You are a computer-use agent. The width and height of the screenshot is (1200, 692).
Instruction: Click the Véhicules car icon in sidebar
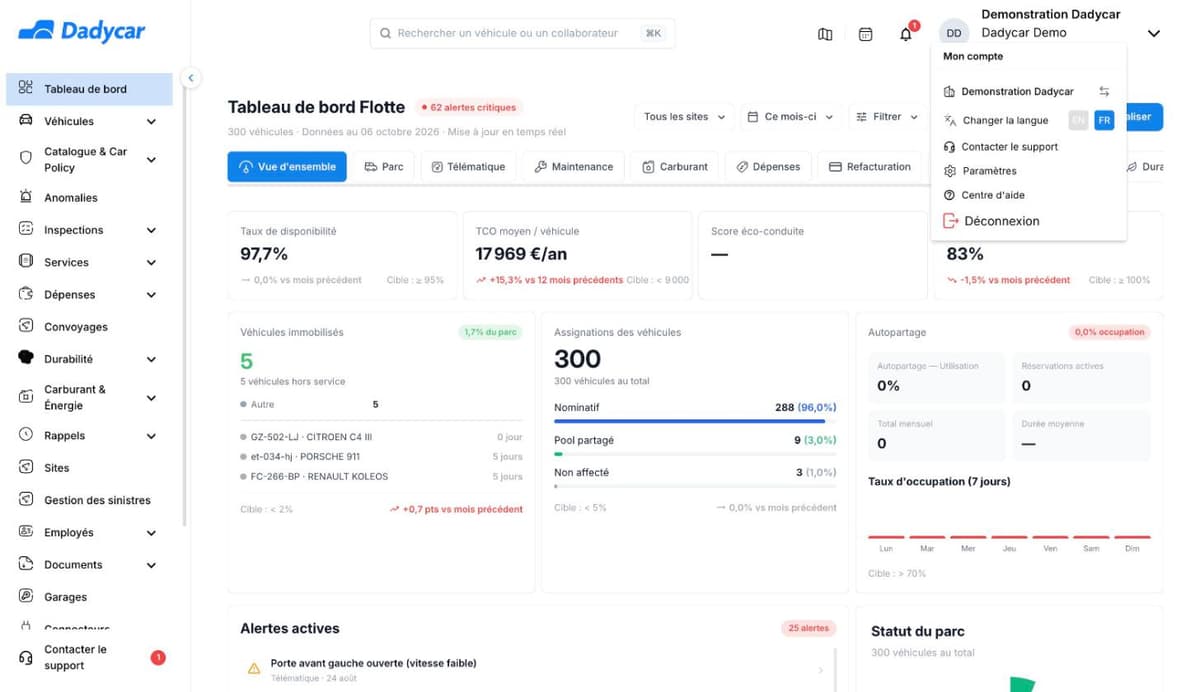pyautogui.click(x=26, y=121)
